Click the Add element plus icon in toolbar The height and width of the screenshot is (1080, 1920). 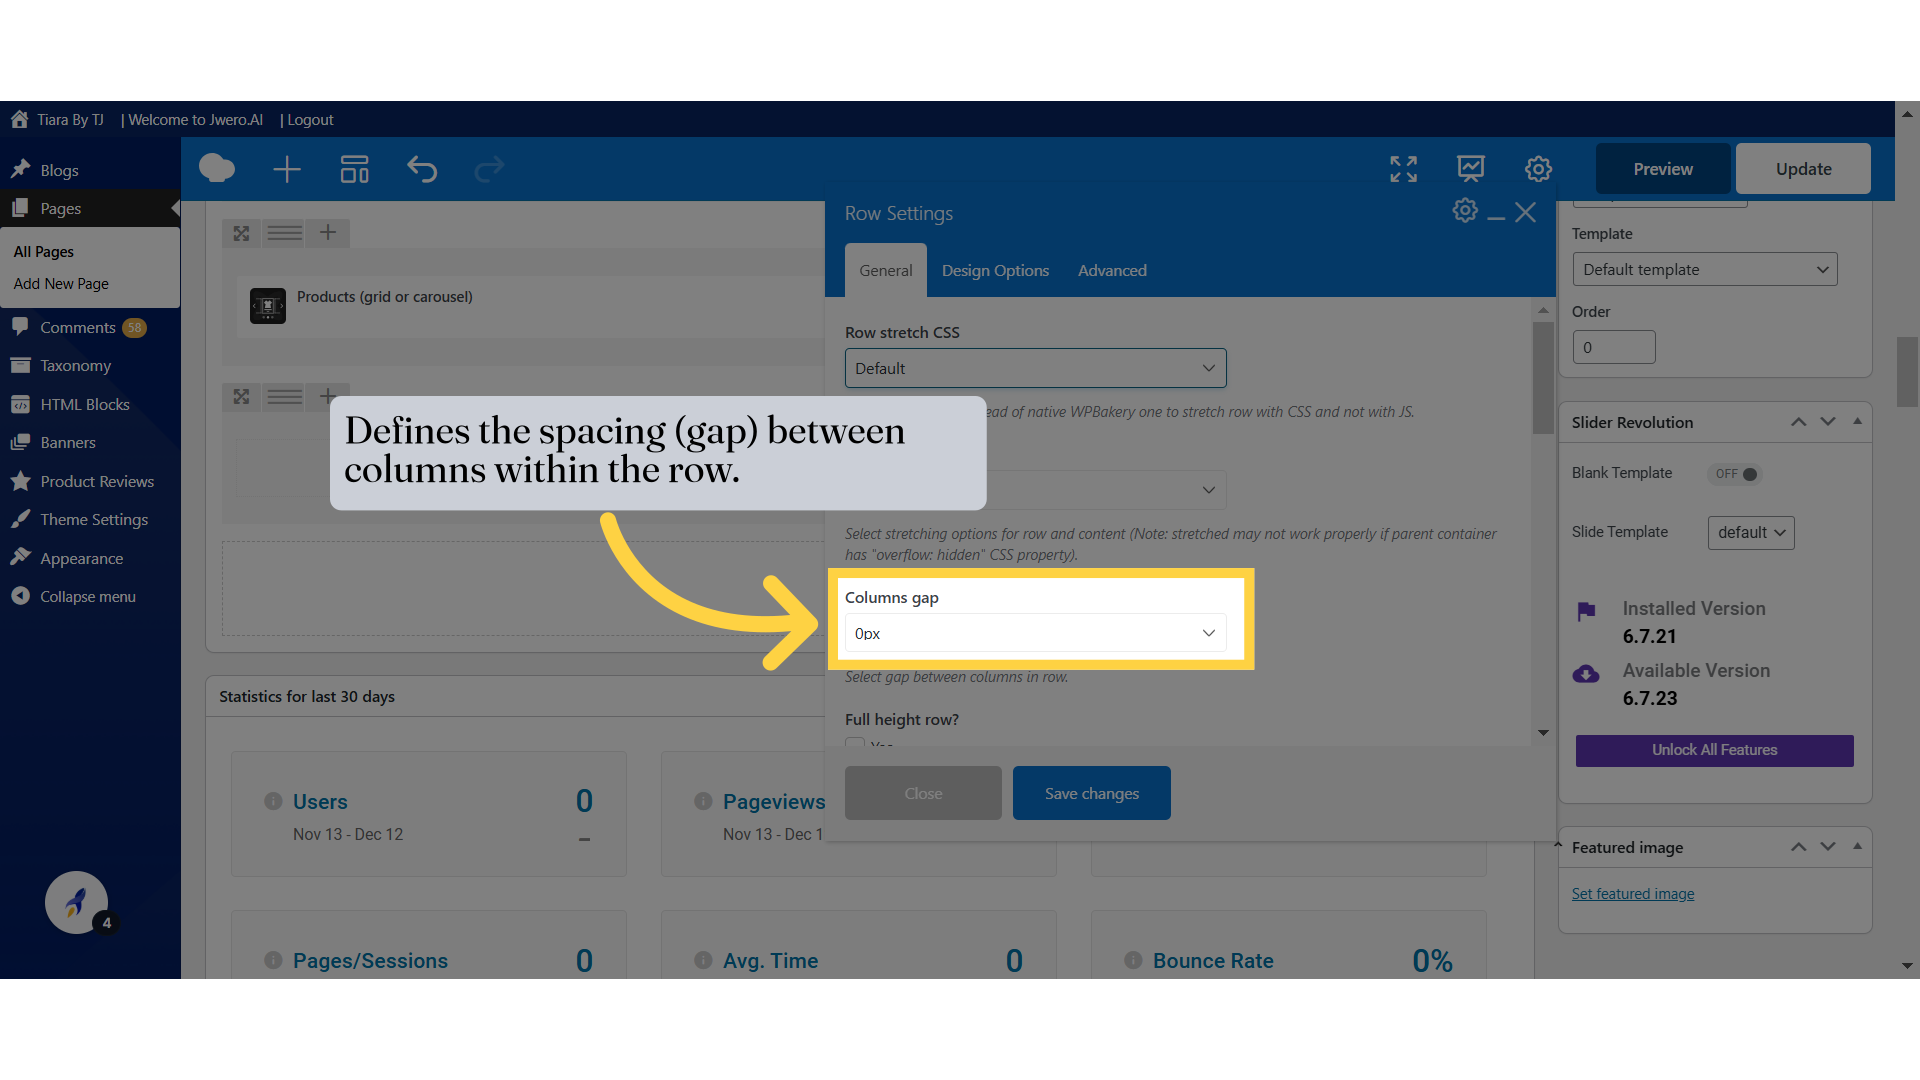point(287,169)
